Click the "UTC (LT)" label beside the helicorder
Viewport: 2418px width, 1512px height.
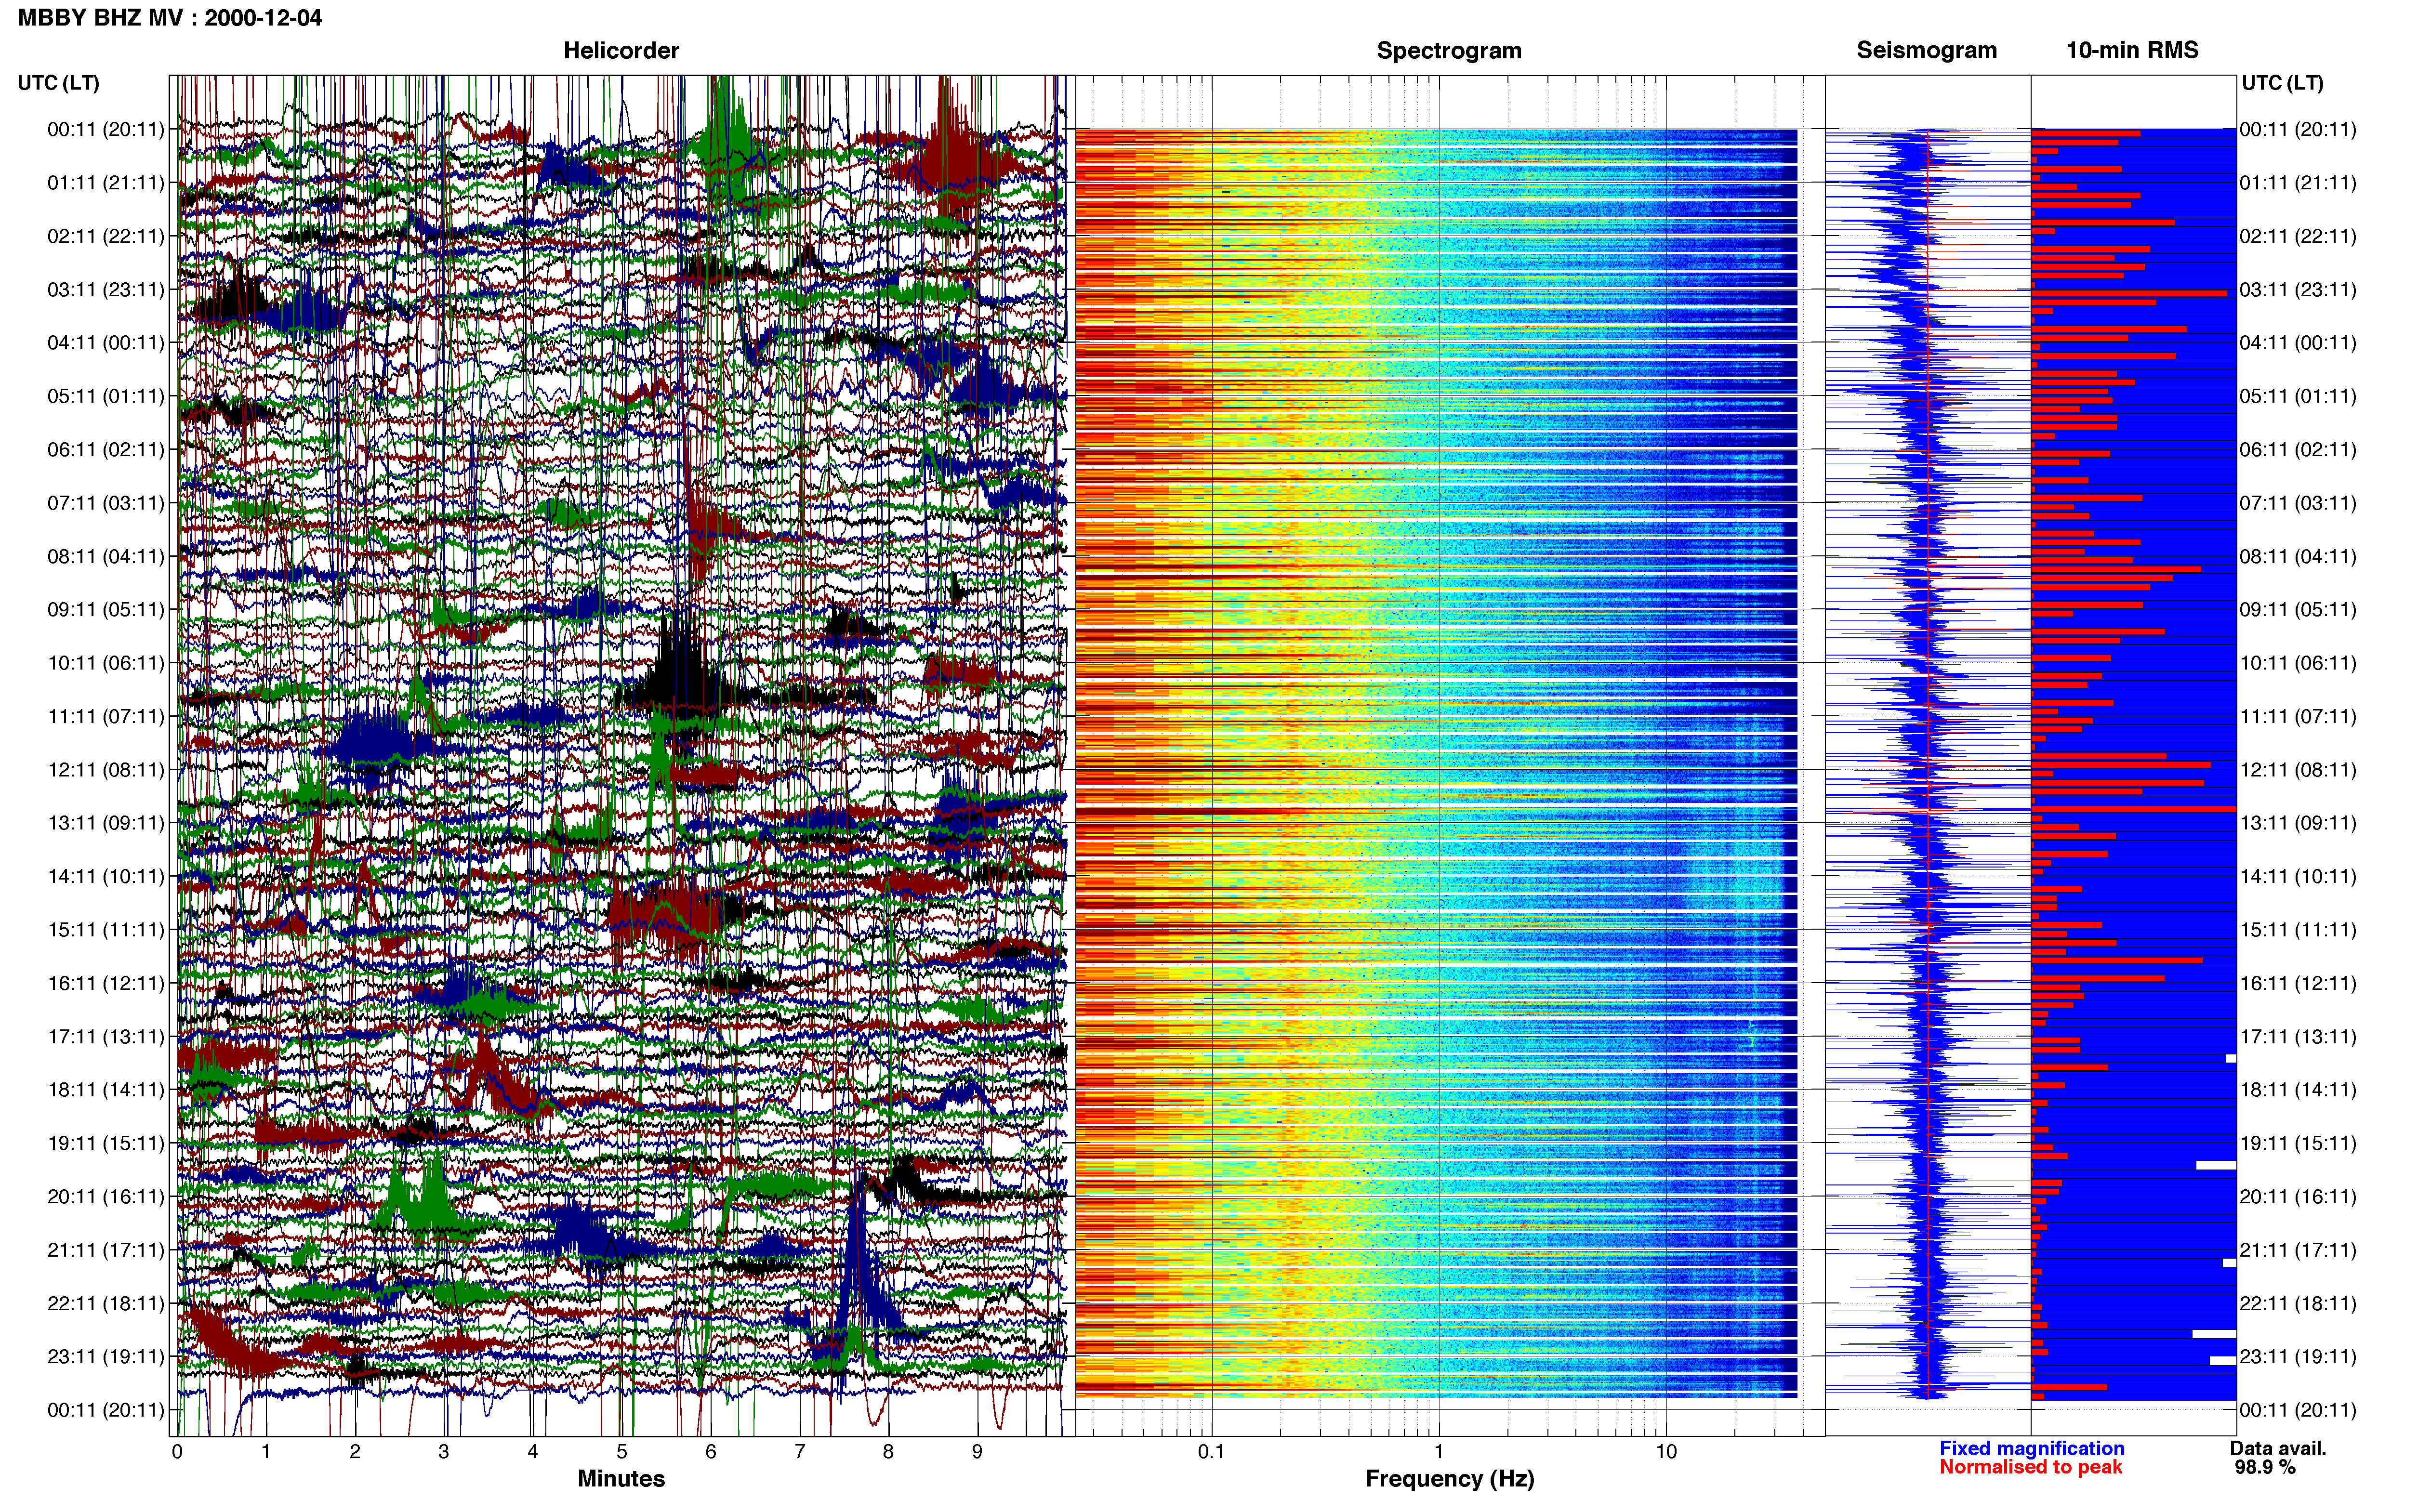pyautogui.click(x=59, y=83)
